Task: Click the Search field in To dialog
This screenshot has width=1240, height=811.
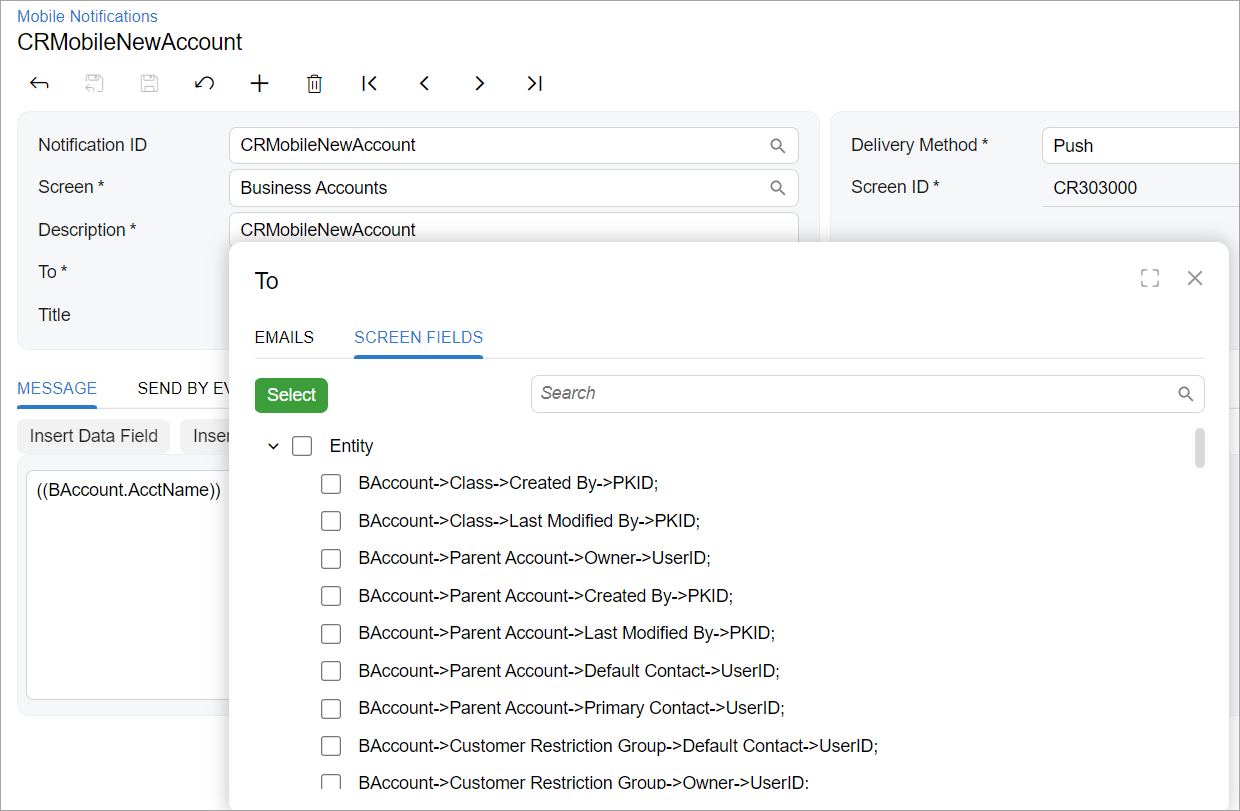Action: pos(855,394)
